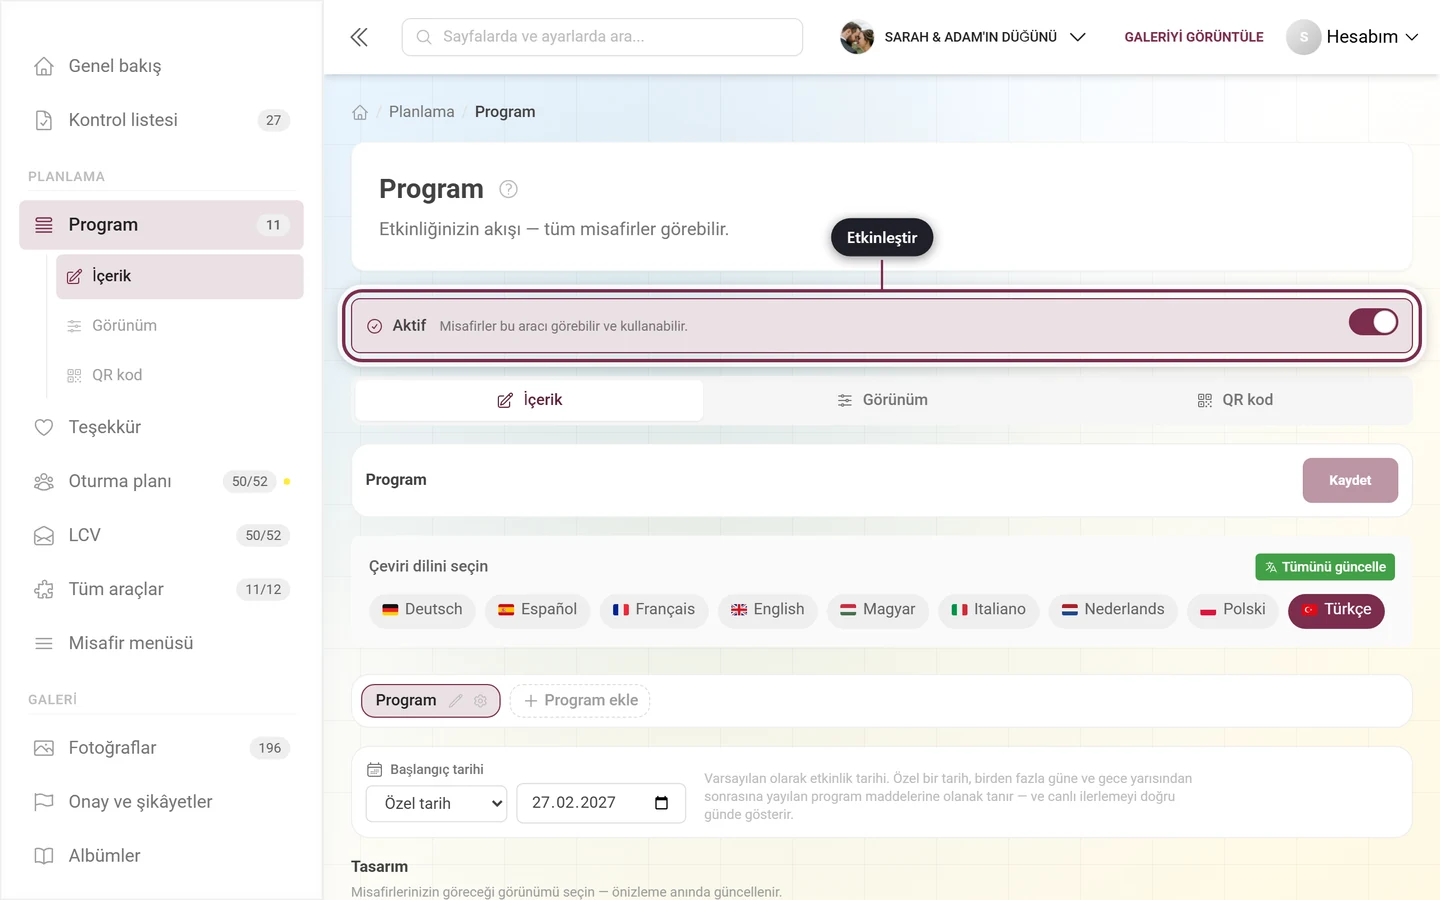
Task: Select Italiano translation language
Action: point(988,610)
